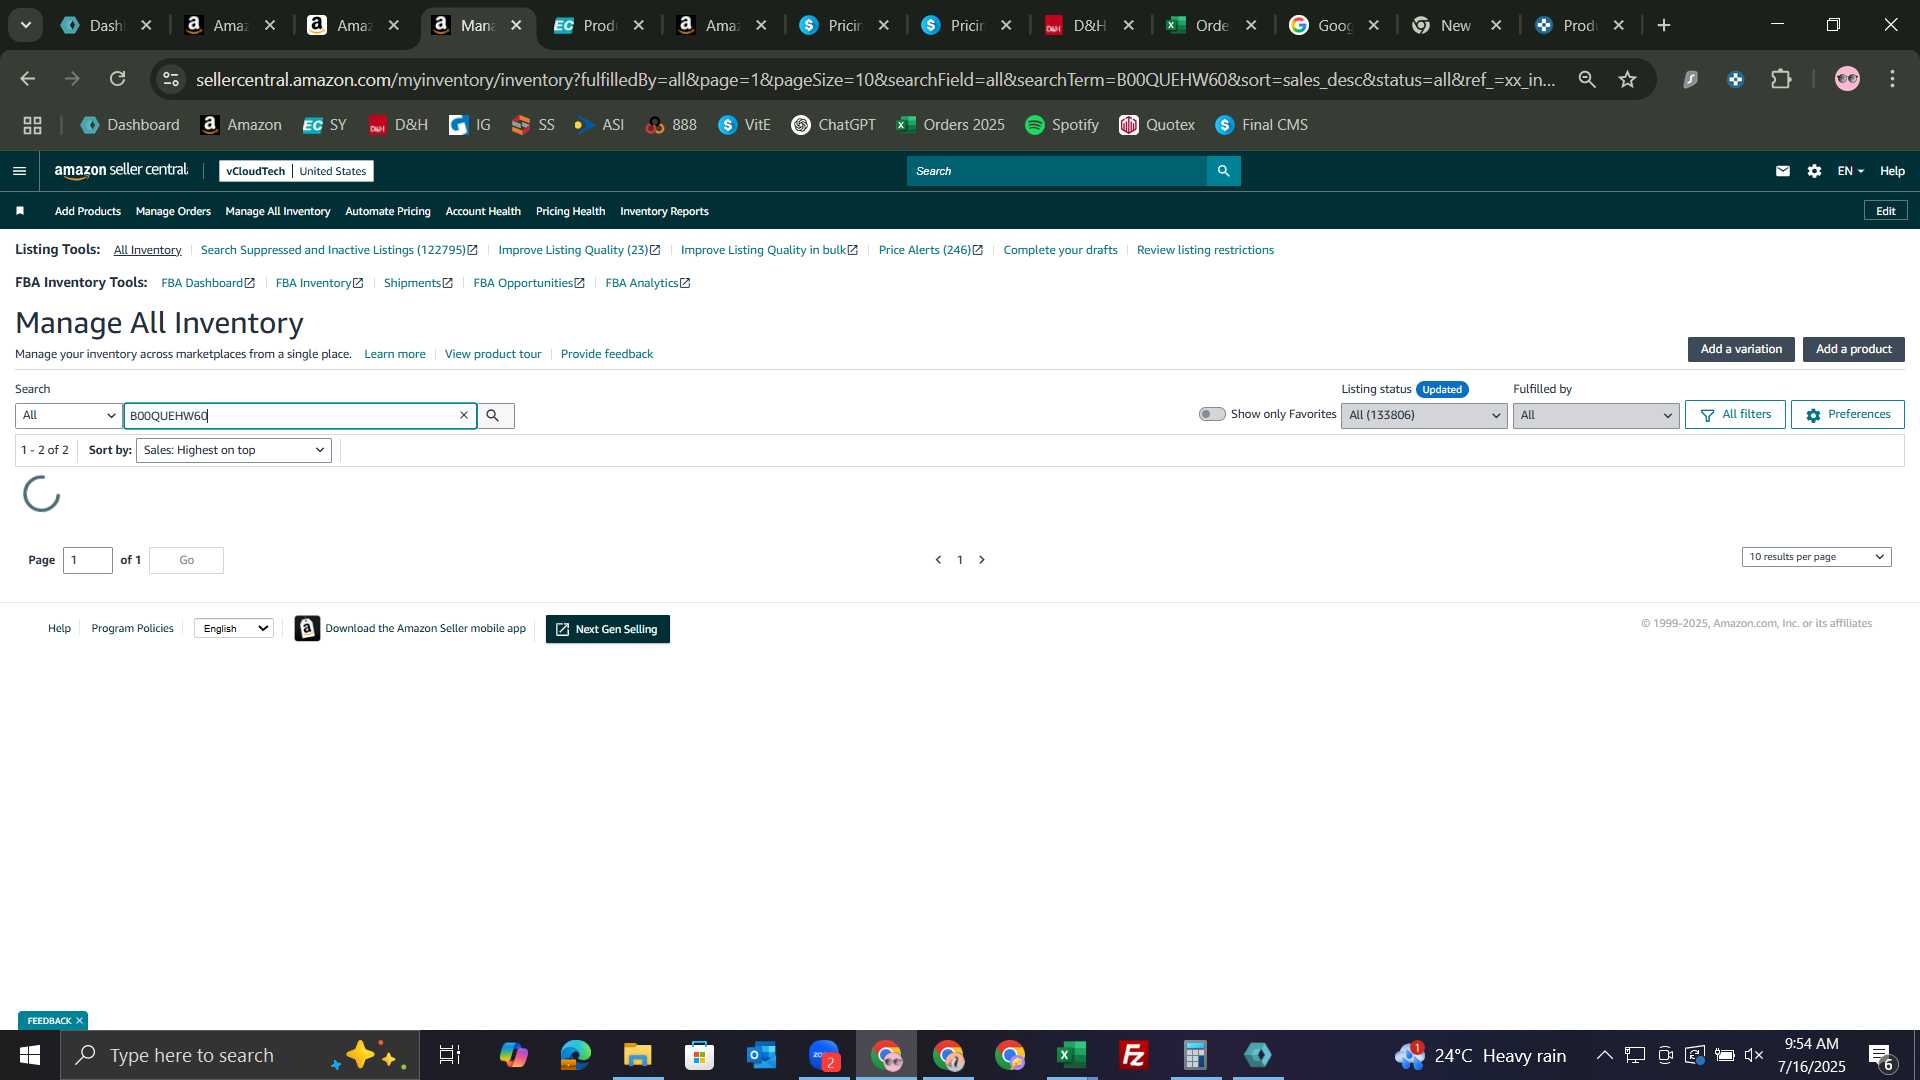Open the search field type dropdown 'All'
Viewport: 1920px width, 1080px height.
(68, 415)
